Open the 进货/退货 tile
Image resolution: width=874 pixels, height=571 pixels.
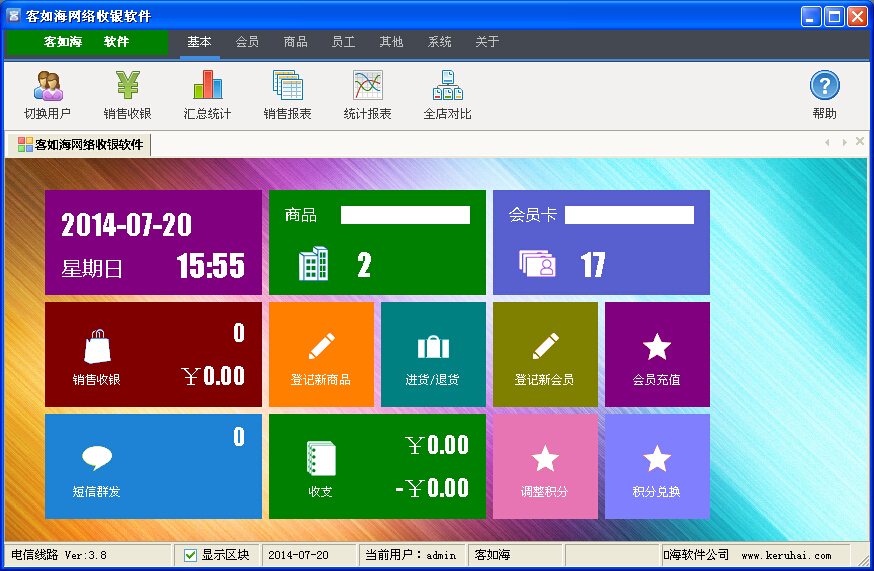coord(433,355)
